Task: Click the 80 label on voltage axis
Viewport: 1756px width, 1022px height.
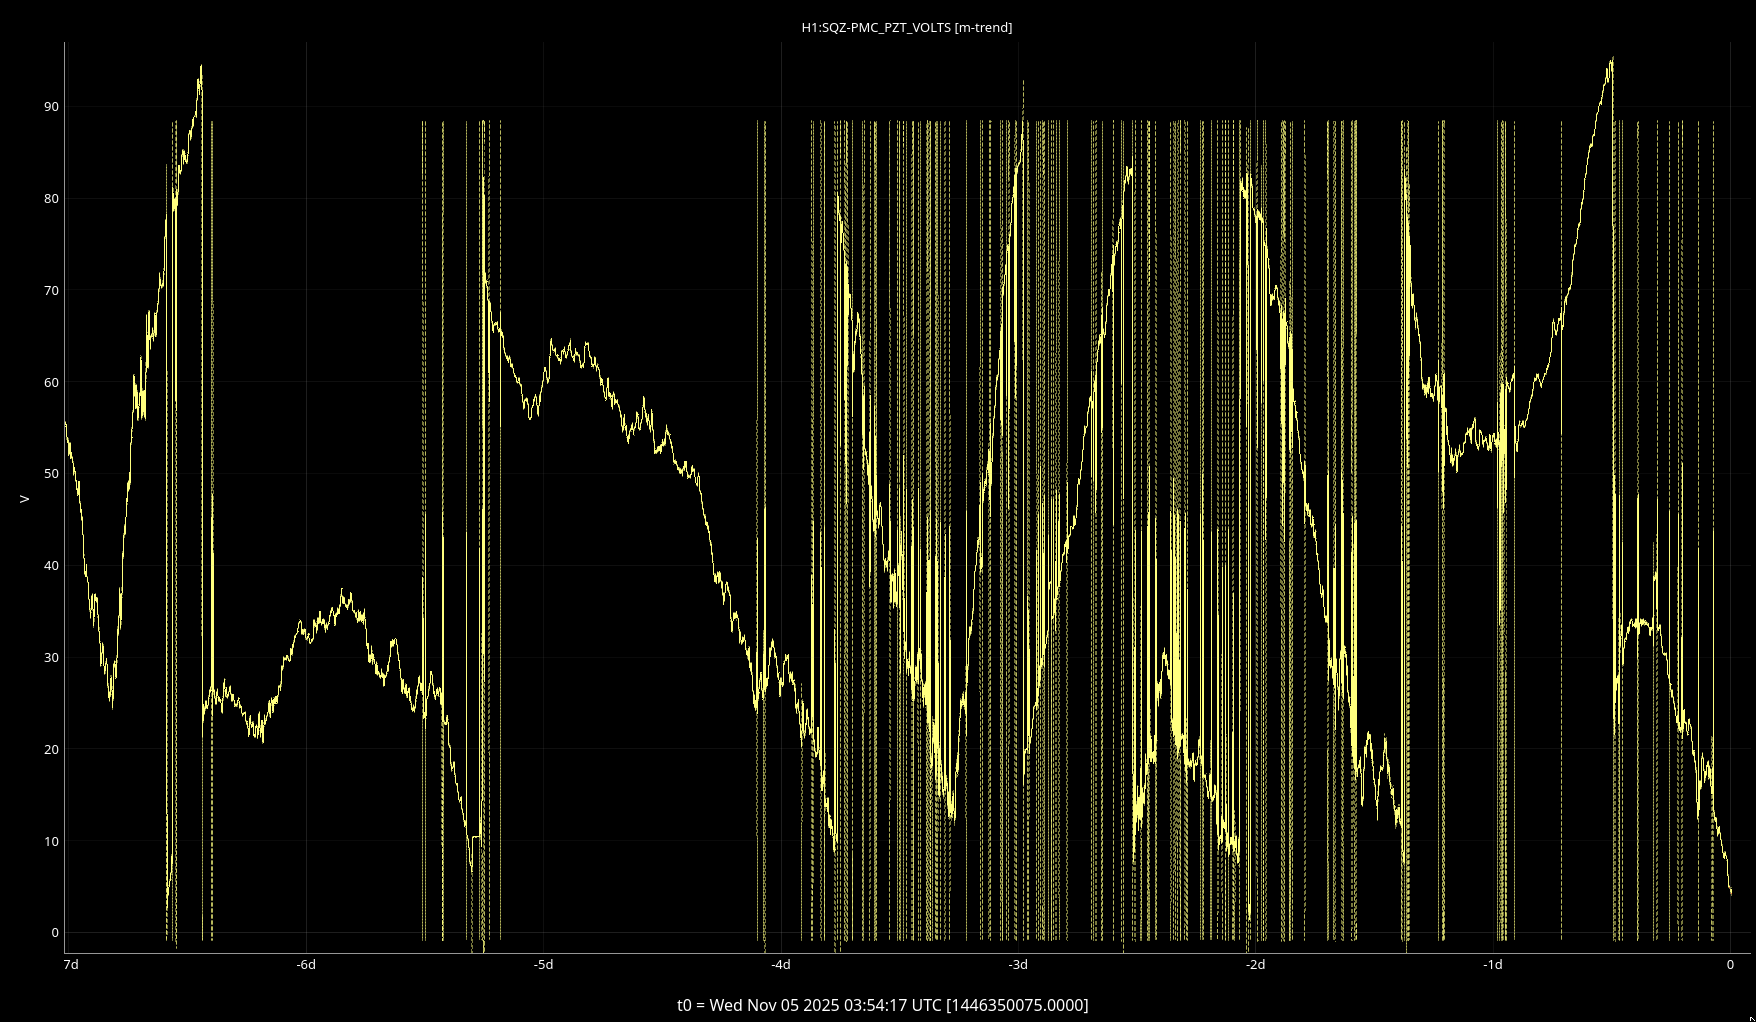Action: point(51,199)
